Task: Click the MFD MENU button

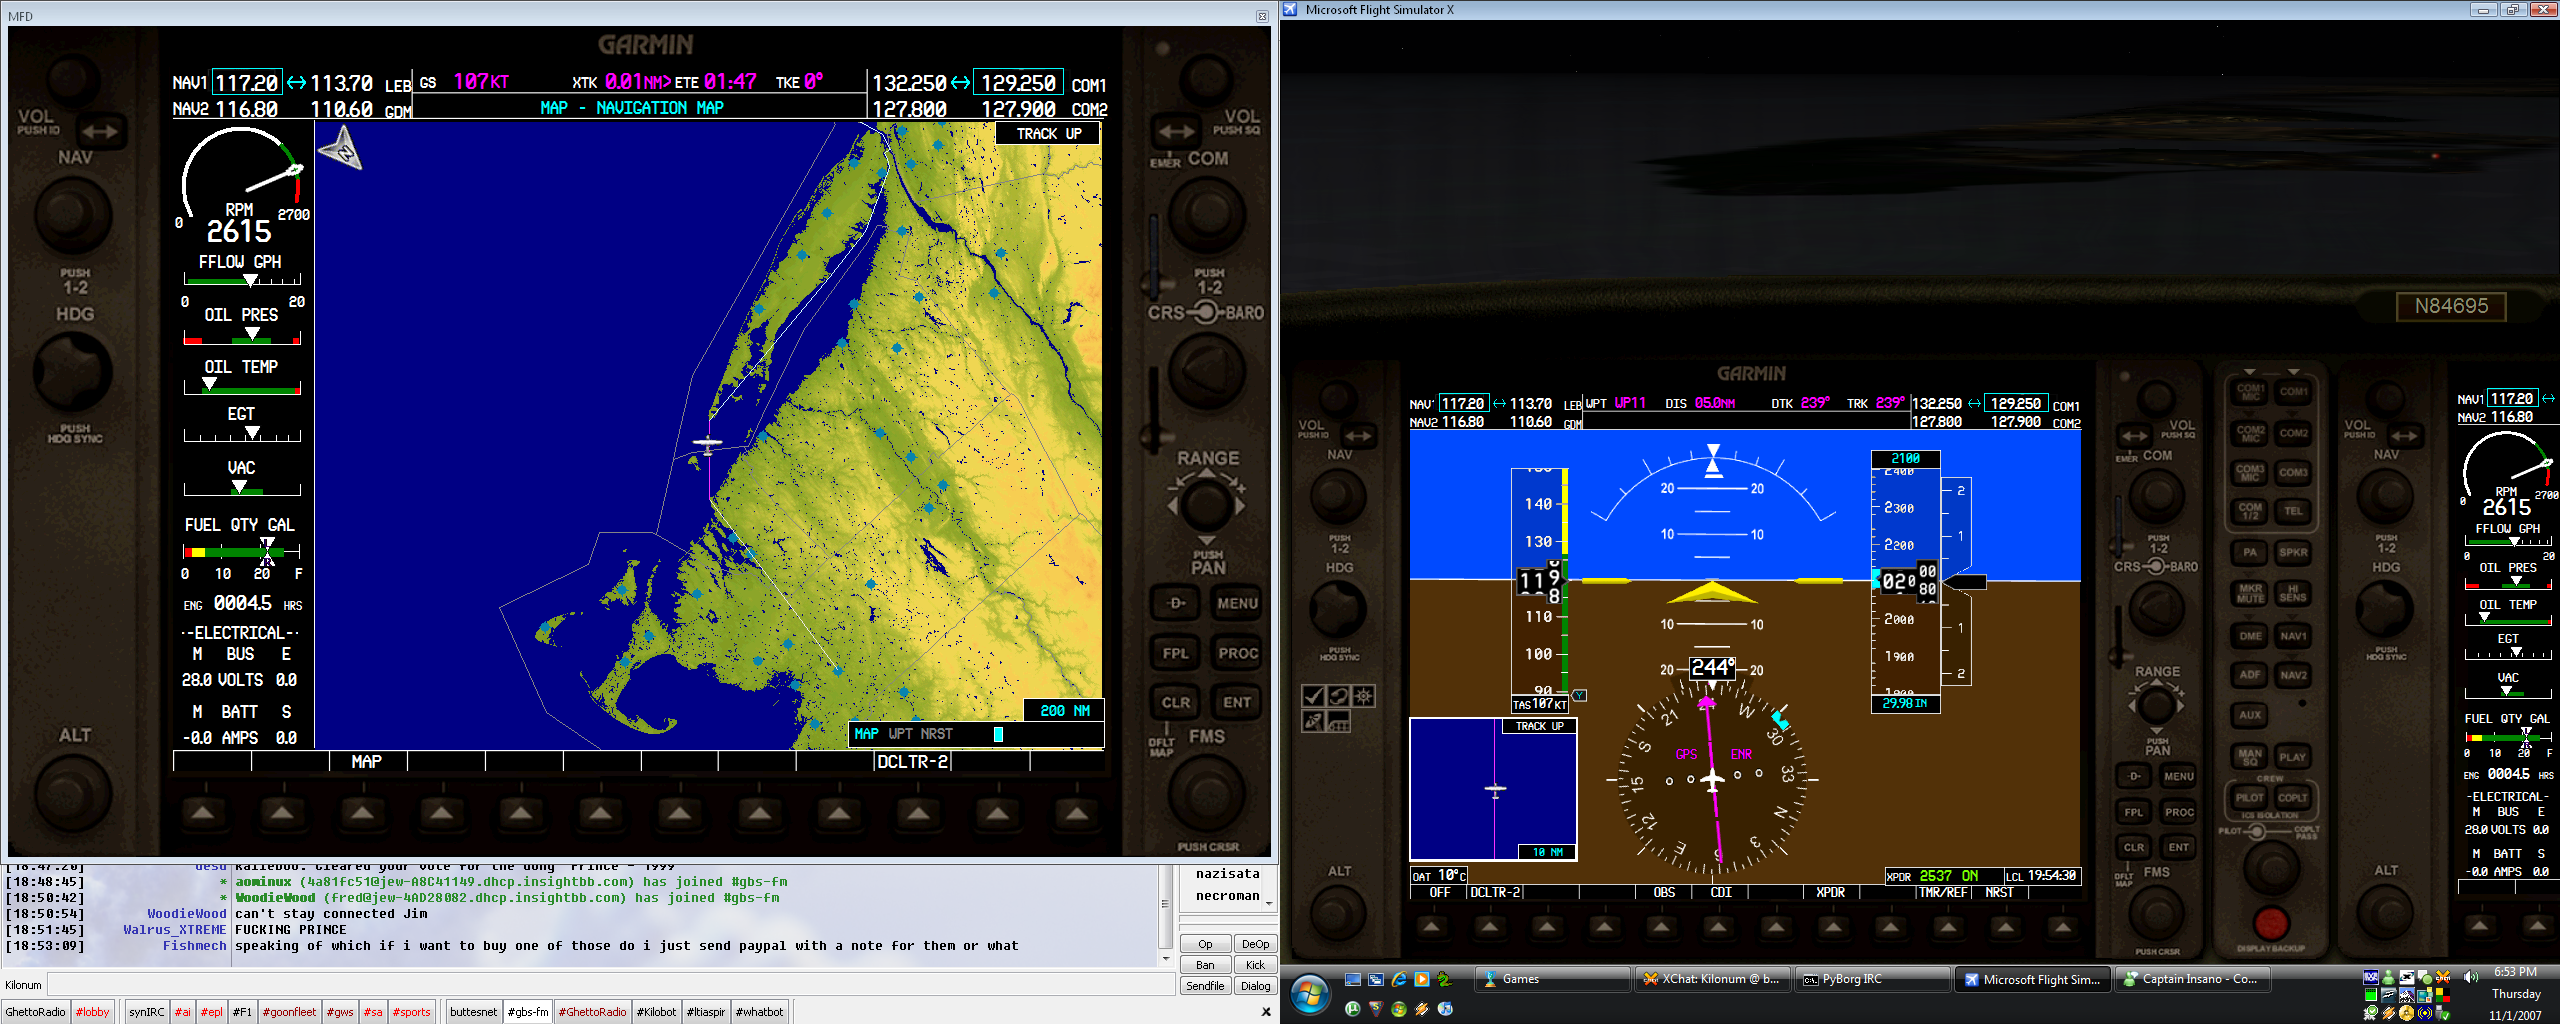Action: [1237, 603]
